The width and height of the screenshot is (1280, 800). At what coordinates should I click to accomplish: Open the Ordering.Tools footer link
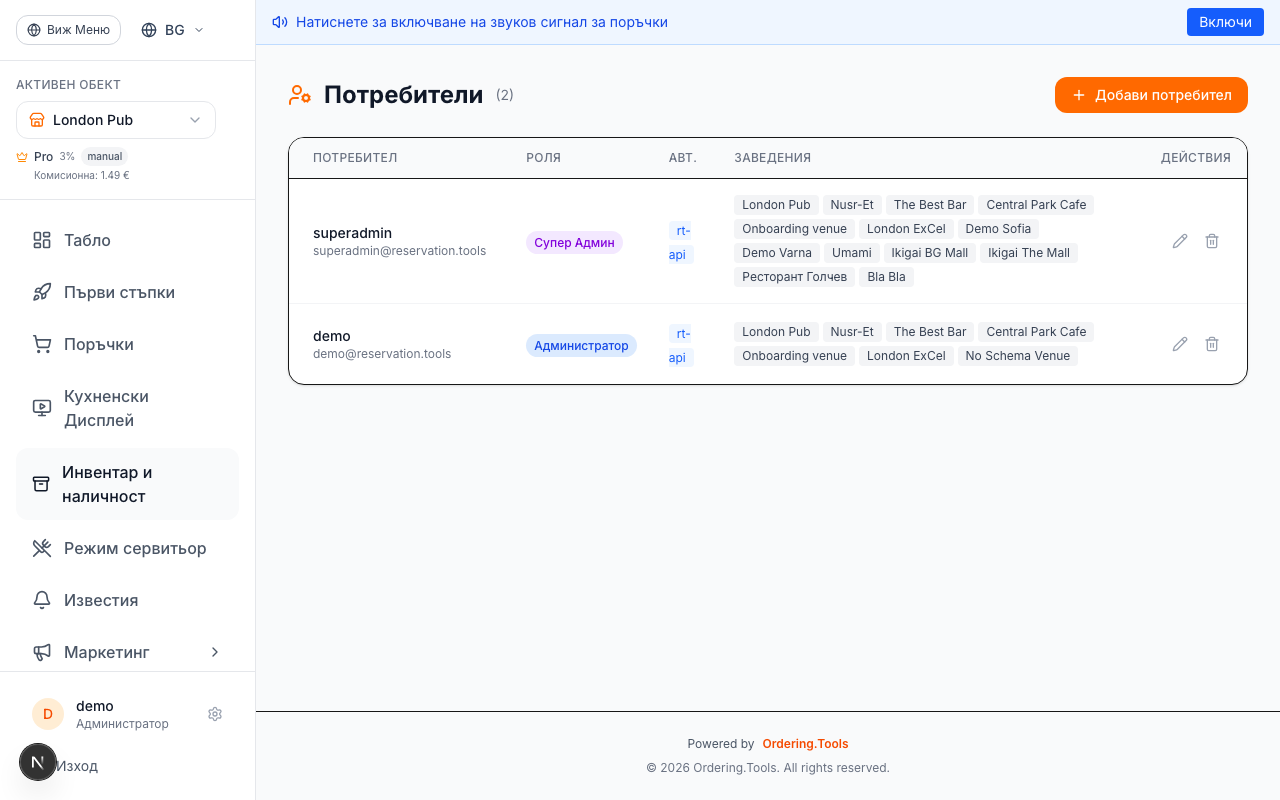point(805,743)
